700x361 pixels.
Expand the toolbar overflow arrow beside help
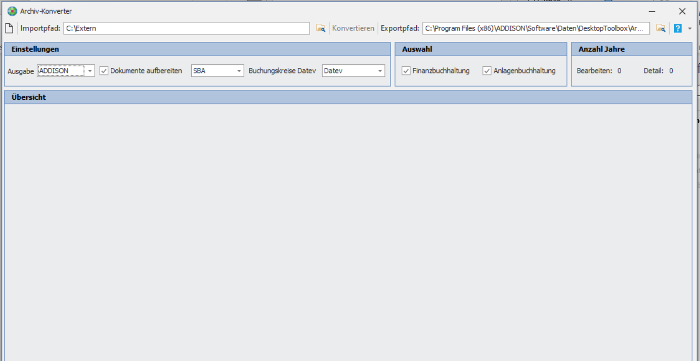tap(690, 28)
